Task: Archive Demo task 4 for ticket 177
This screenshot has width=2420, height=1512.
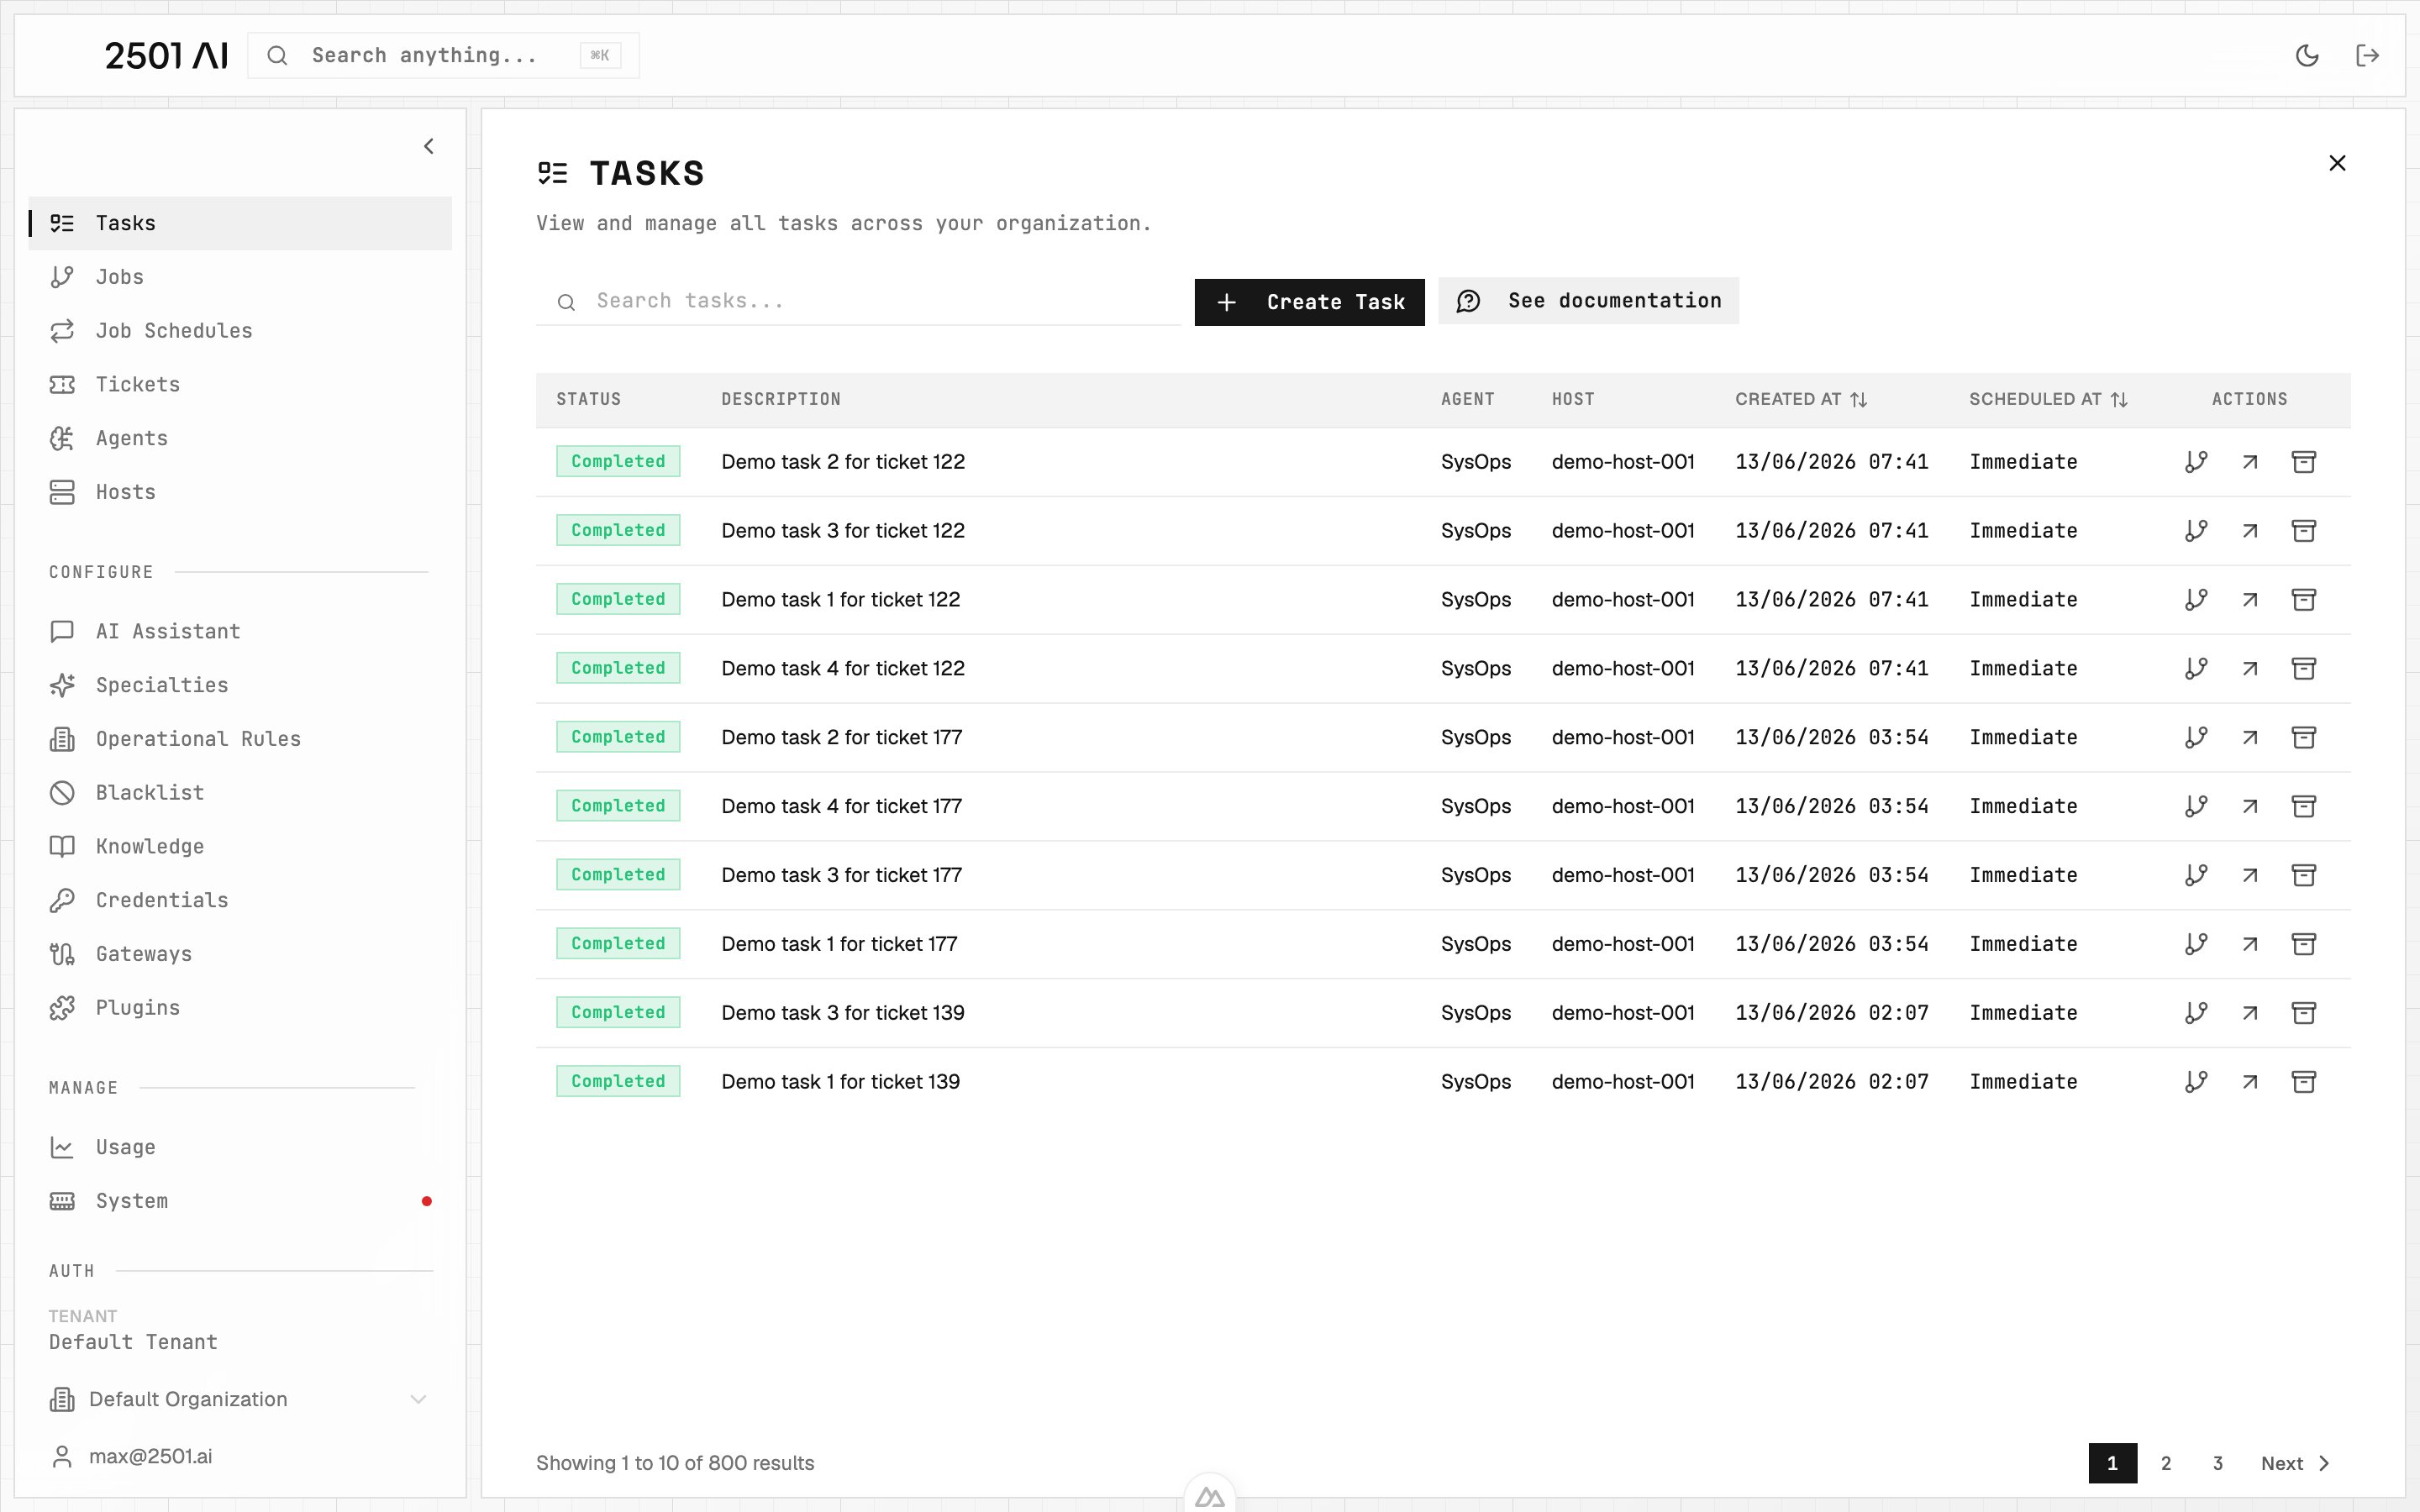Action: 2304,806
